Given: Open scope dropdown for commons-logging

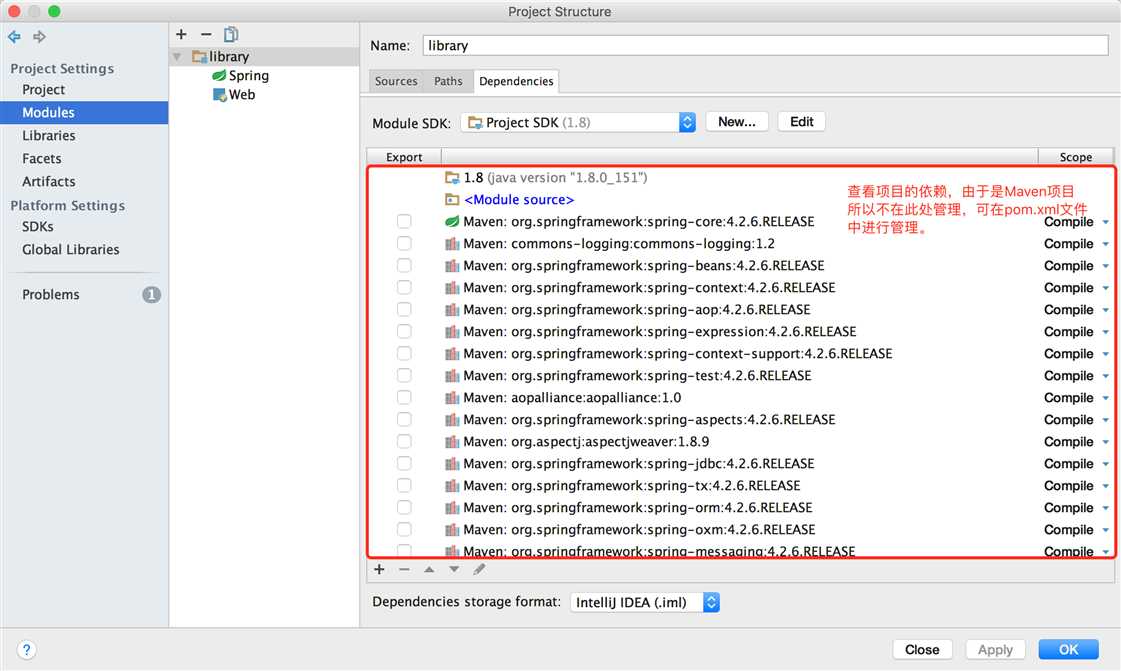Looking at the screenshot, I should (x=1105, y=244).
